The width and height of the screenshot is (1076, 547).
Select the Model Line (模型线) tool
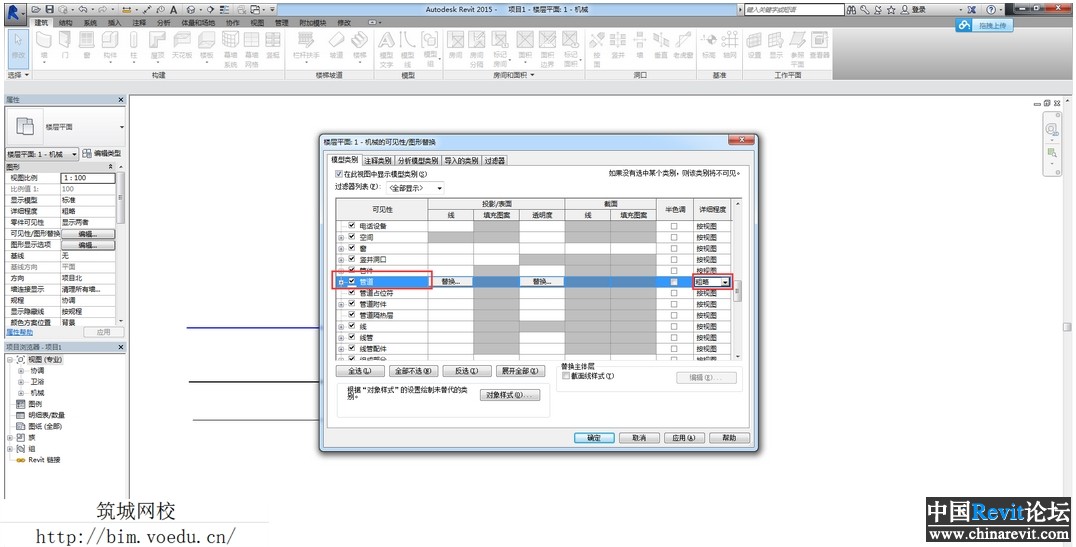pos(408,49)
